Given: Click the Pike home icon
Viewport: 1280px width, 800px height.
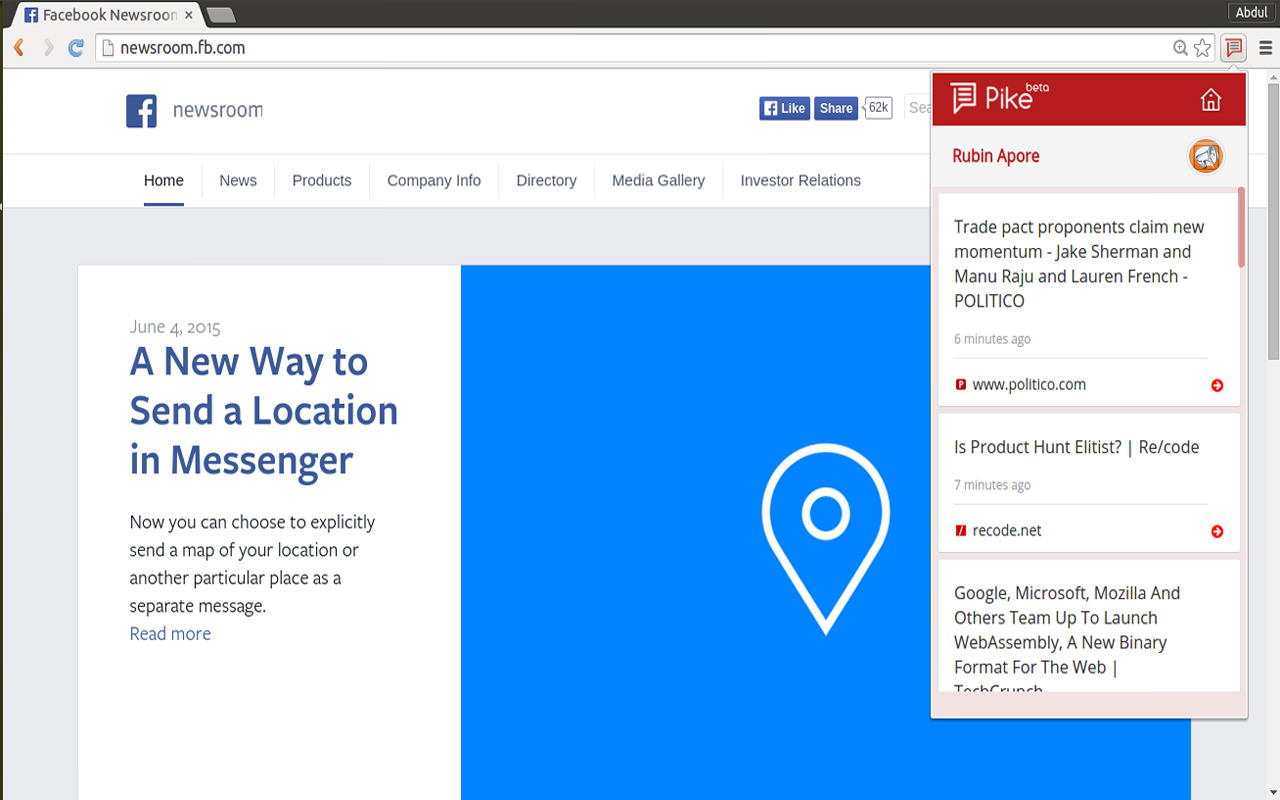Looking at the screenshot, I should [x=1211, y=99].
